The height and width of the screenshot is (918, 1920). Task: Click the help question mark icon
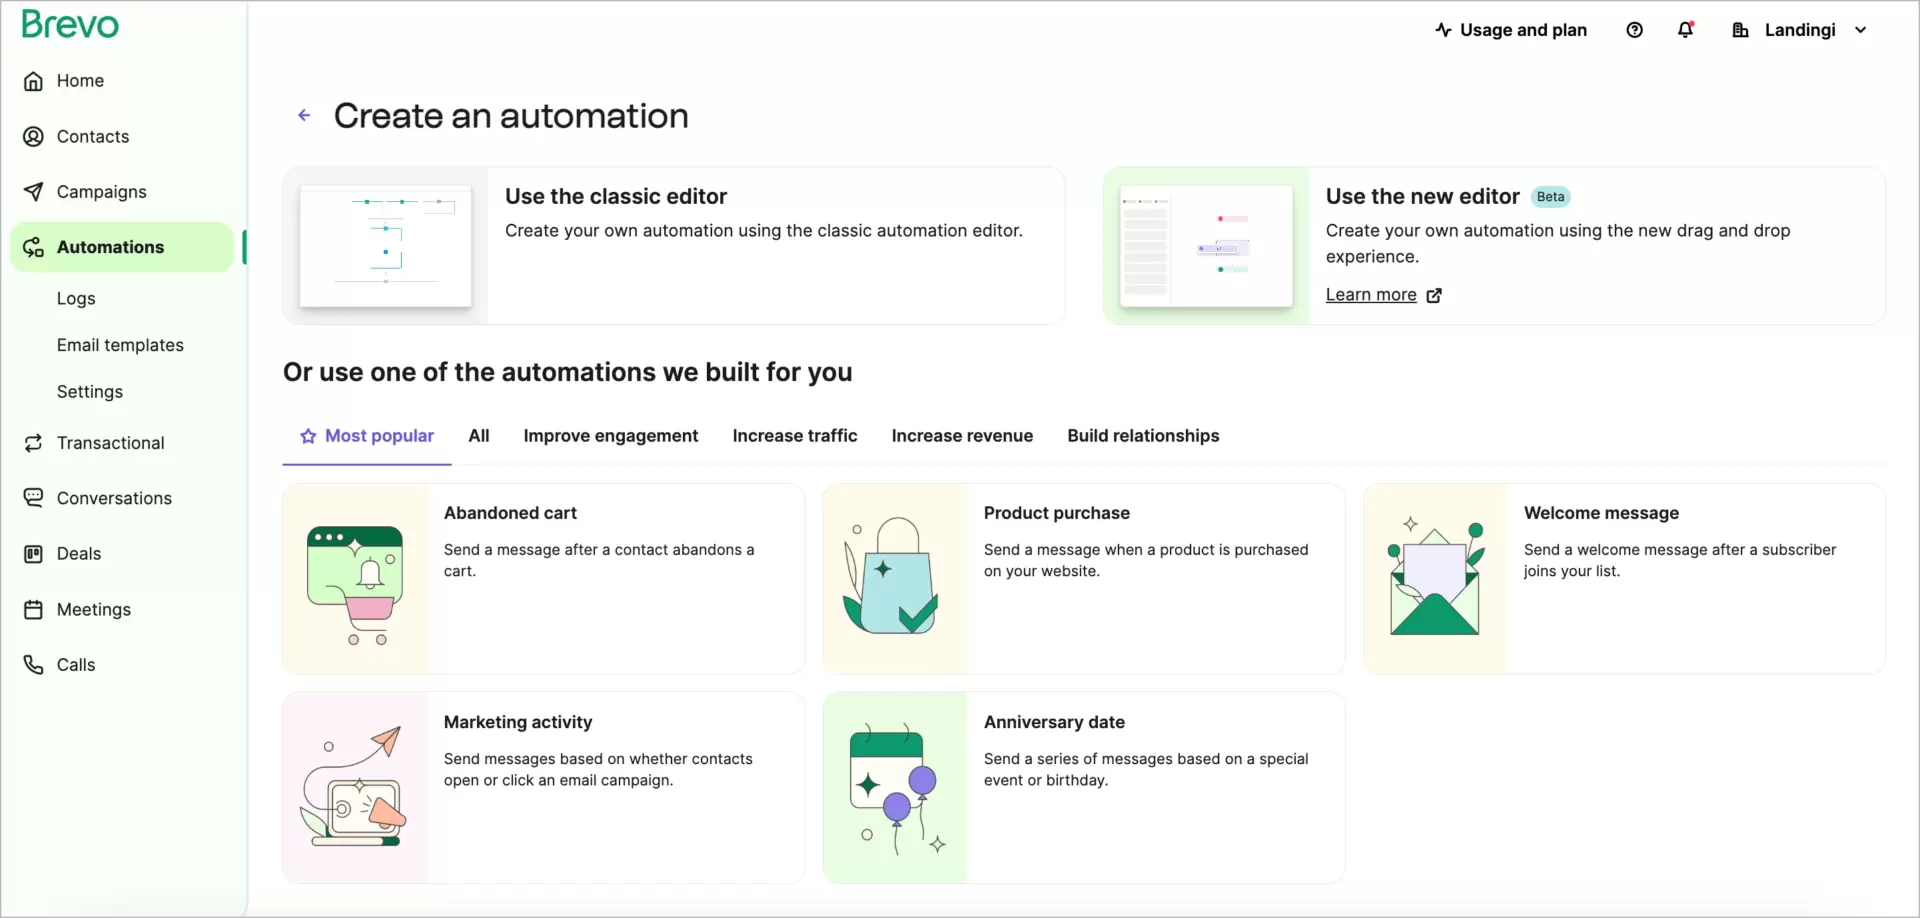point(1635,30)
